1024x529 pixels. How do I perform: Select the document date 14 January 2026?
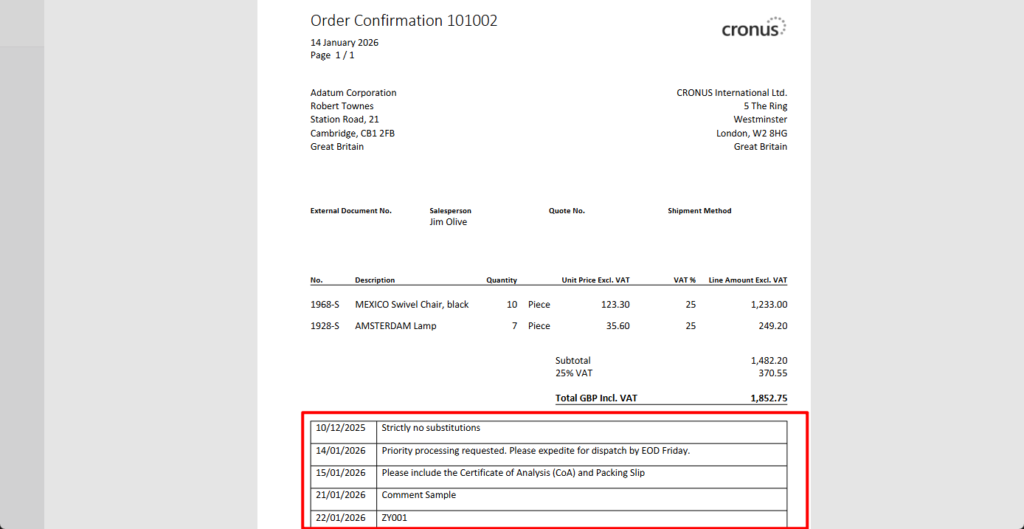click(344, 43)
